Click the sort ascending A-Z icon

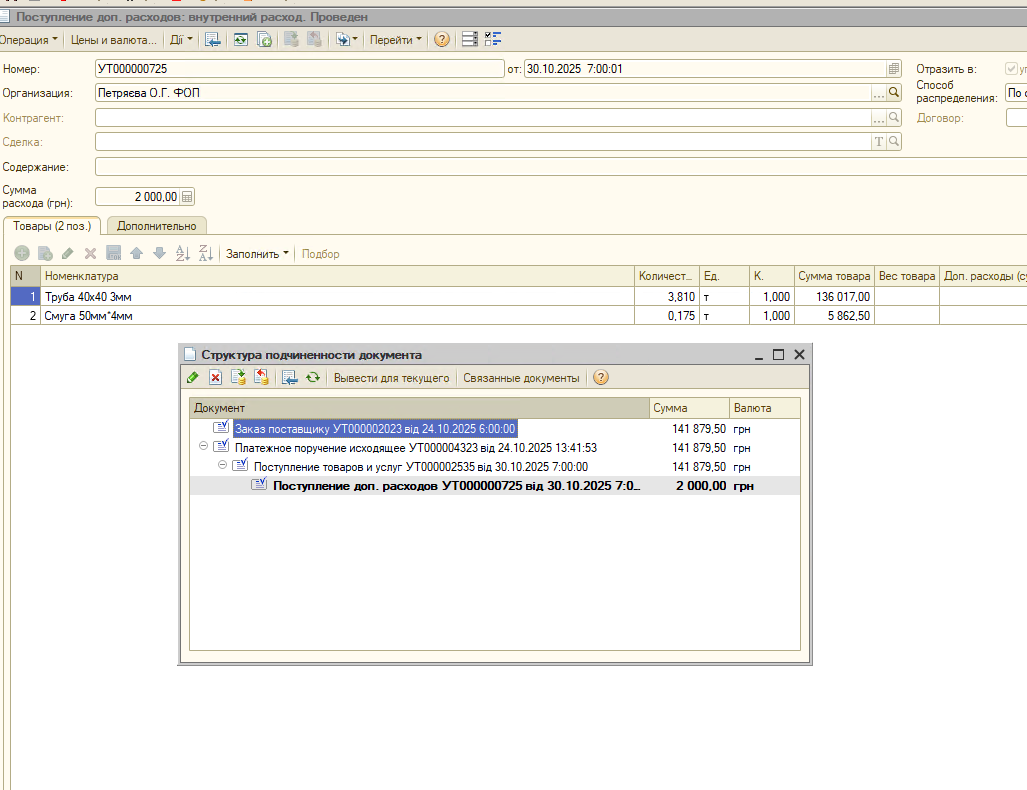coord(183,254)
